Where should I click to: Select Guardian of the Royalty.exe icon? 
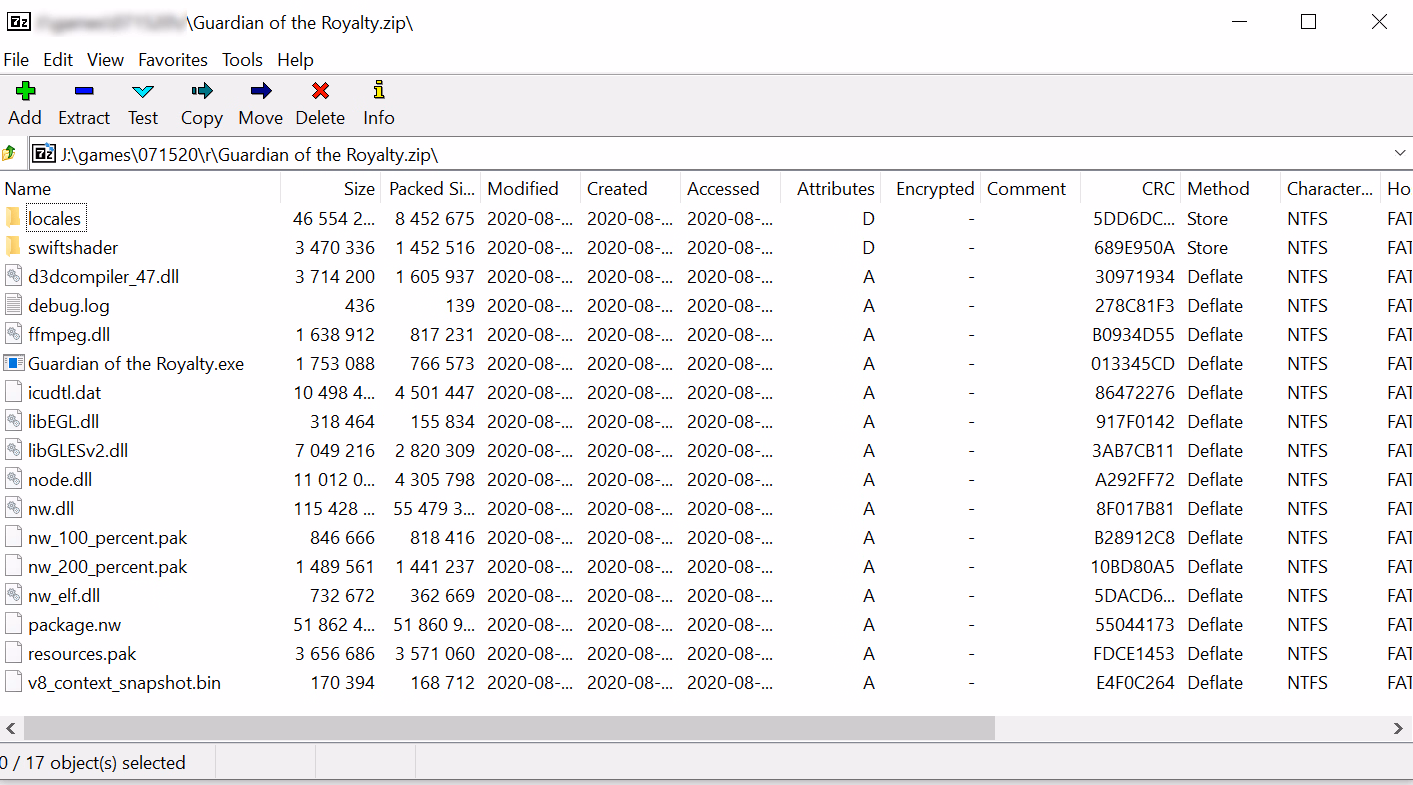pyautogui.click(x=13, y=363)
